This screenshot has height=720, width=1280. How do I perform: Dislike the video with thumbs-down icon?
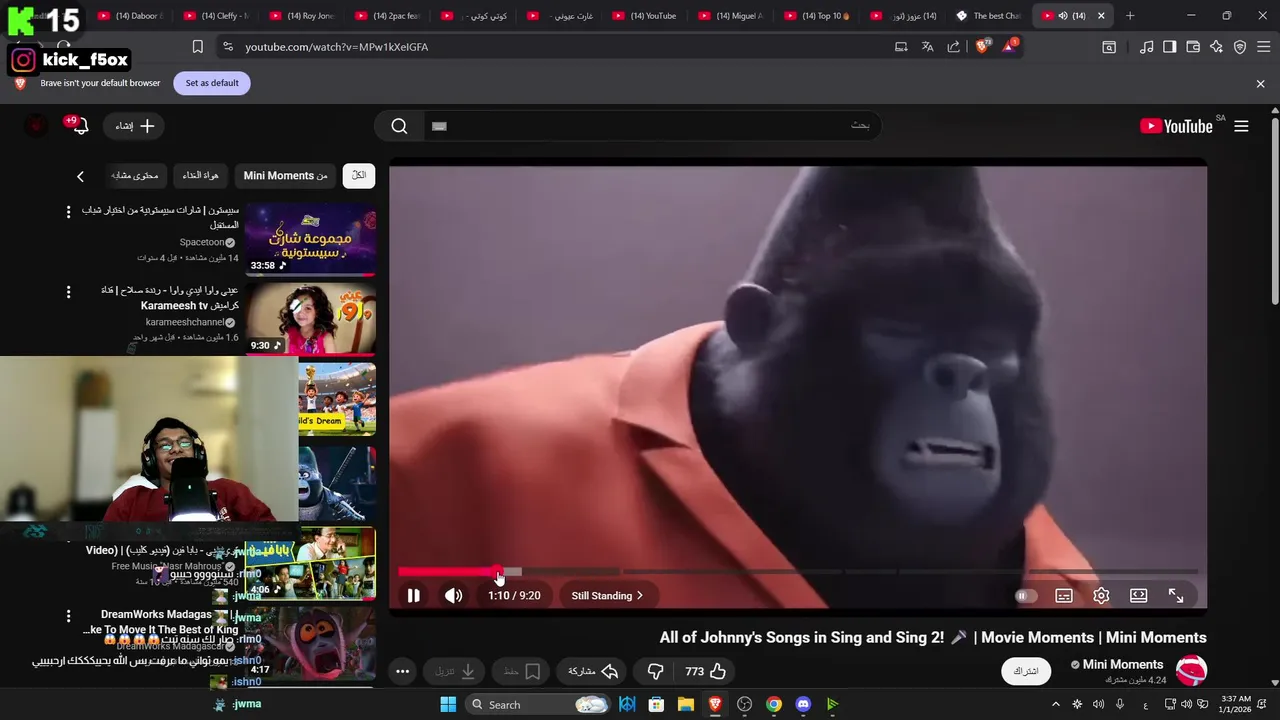click(x=656, y=671)
